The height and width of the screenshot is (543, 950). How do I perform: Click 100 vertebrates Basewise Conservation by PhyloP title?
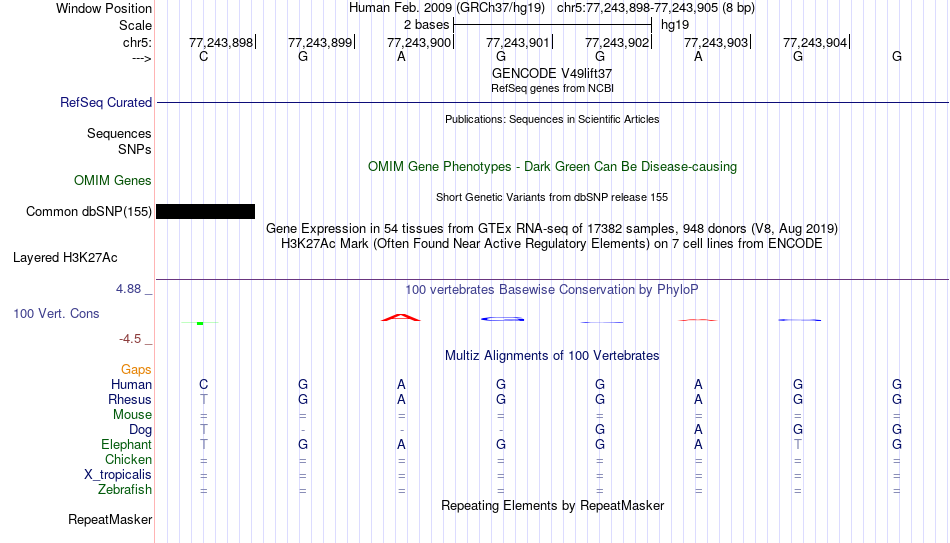552,290
